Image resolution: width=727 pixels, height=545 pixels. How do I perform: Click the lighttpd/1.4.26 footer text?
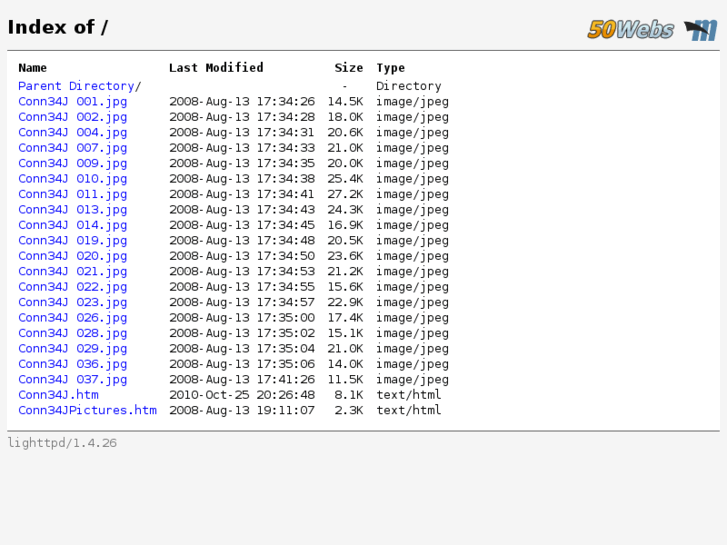tap(62, 443)
